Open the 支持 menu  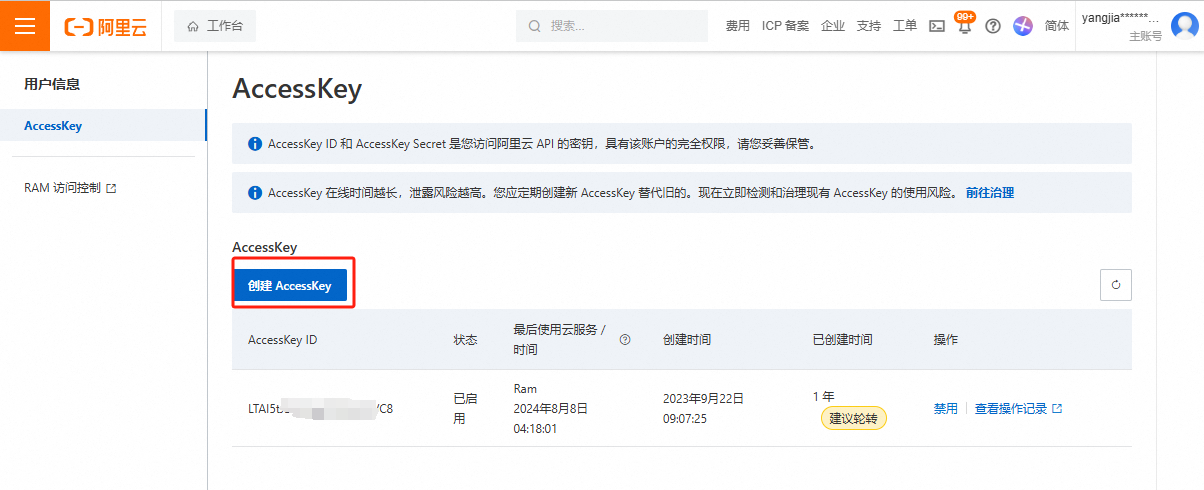coord(868,26)
